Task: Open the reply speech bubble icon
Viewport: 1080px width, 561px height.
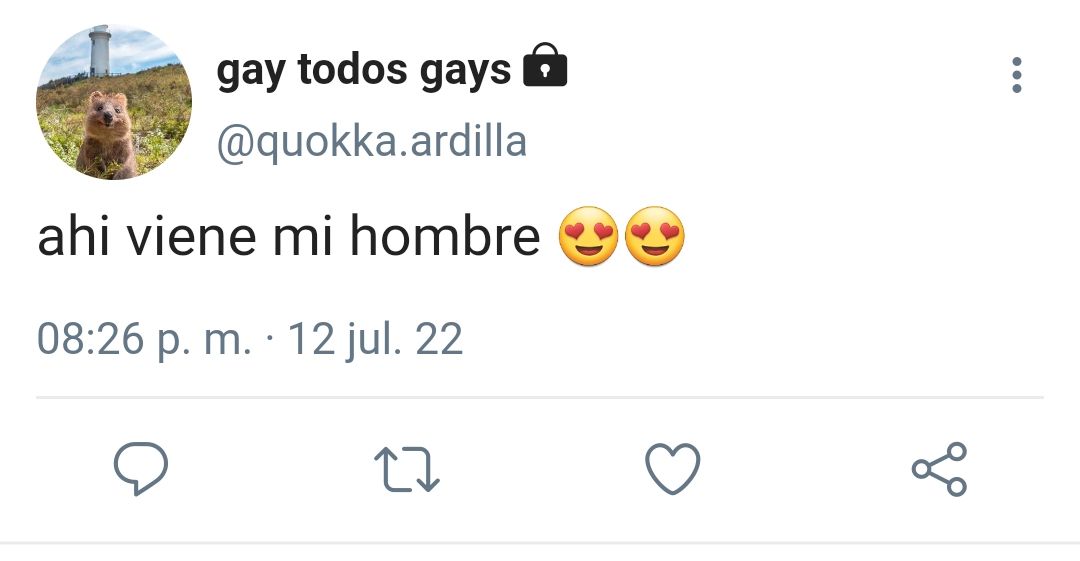Action: pyautogui.click(x=141, y=469)
